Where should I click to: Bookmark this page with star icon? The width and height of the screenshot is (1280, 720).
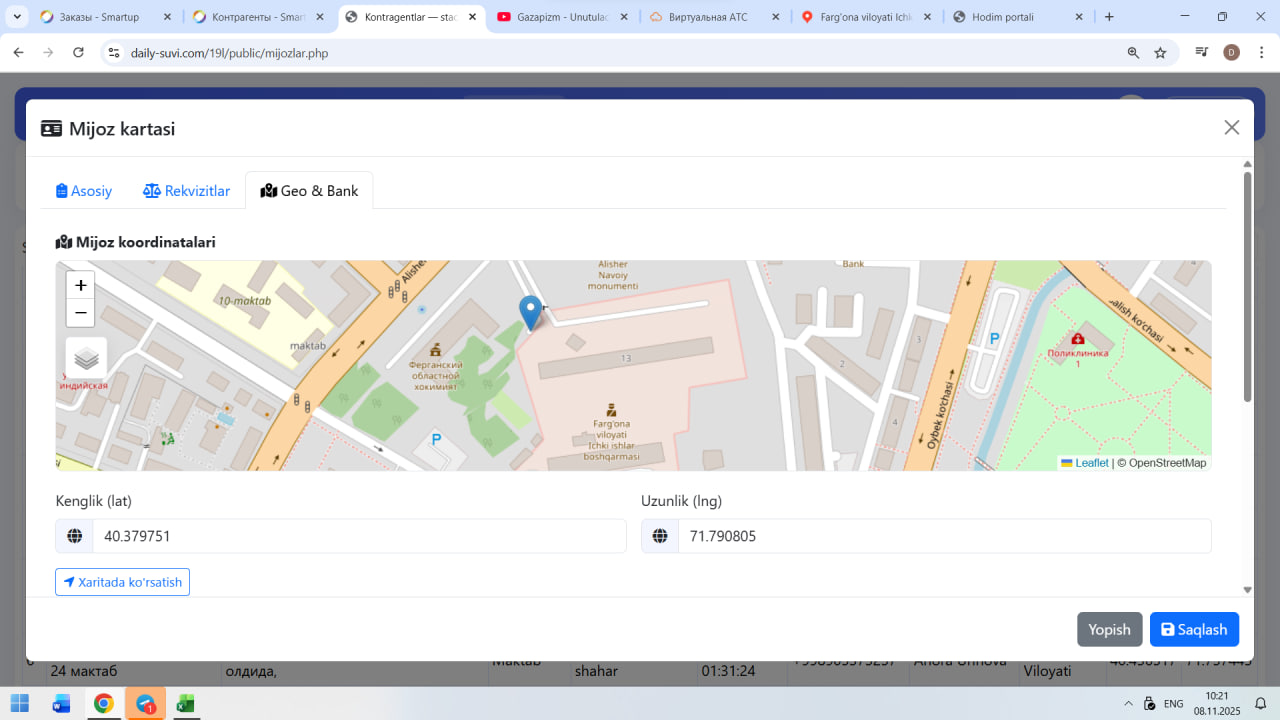(x=1160, y=53)
